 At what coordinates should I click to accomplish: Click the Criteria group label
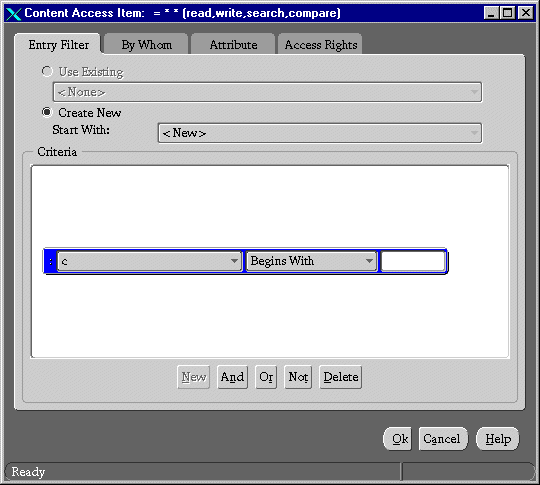pos(57,152)
